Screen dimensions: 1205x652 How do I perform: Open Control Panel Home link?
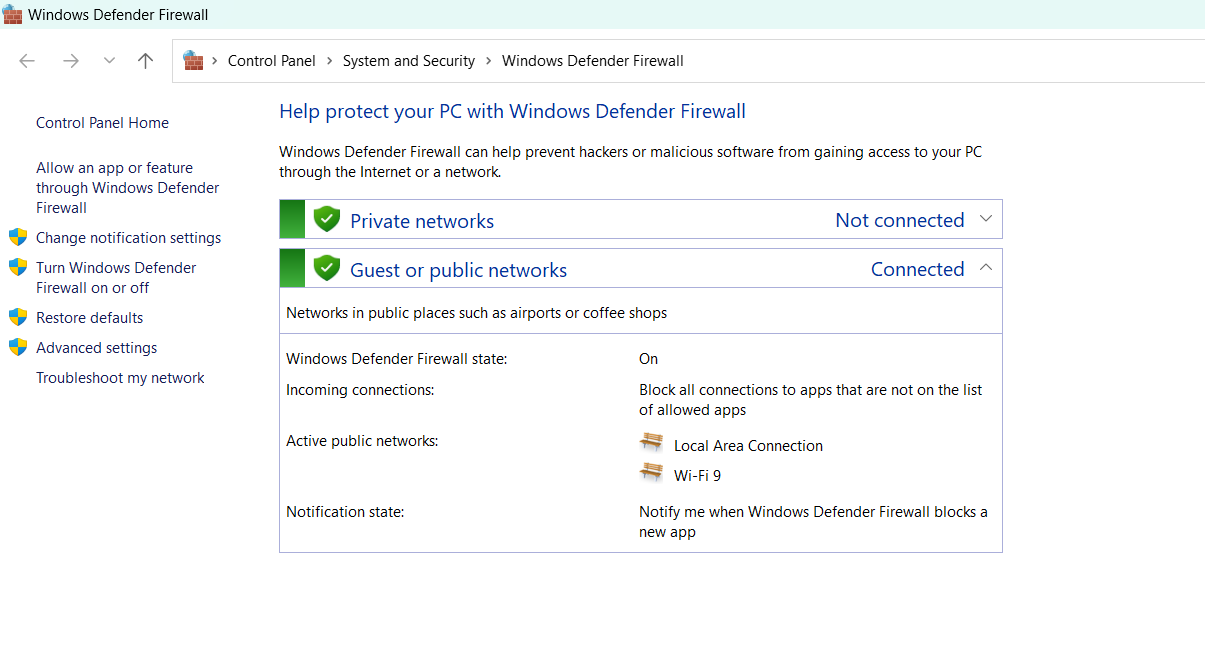102,123
